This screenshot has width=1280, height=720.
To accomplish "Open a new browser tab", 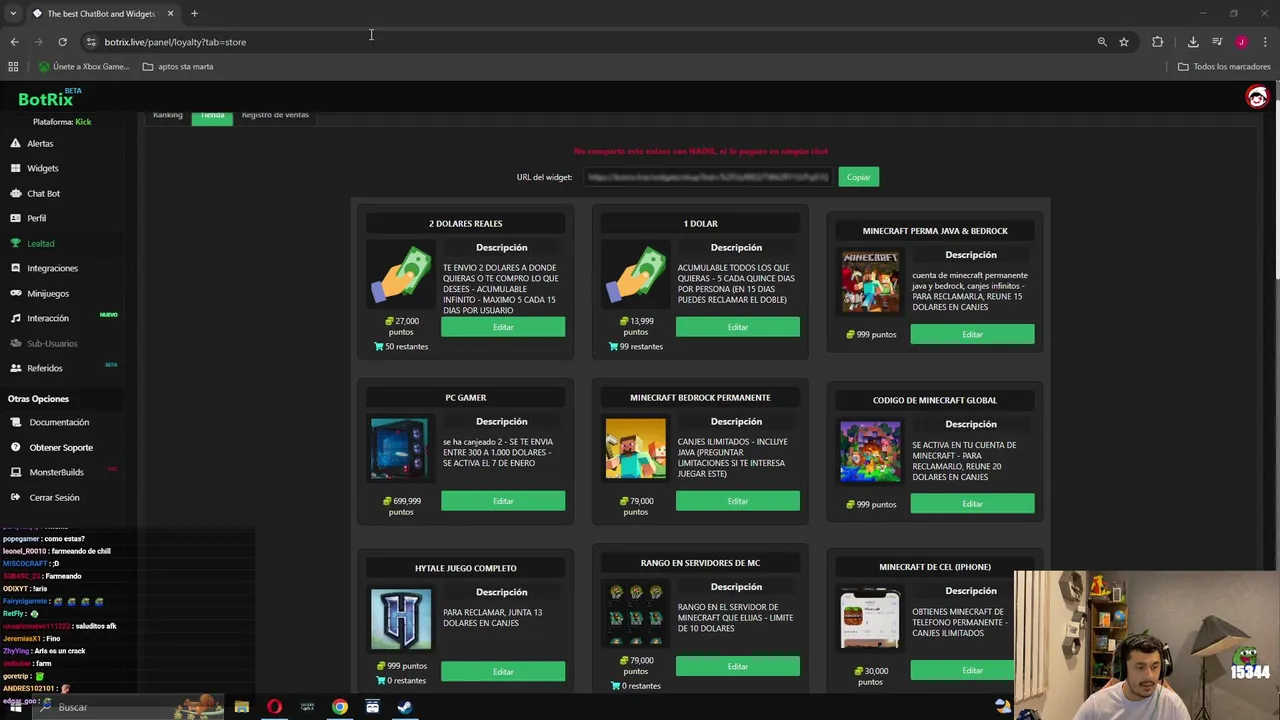I will [x=194, y=14].
